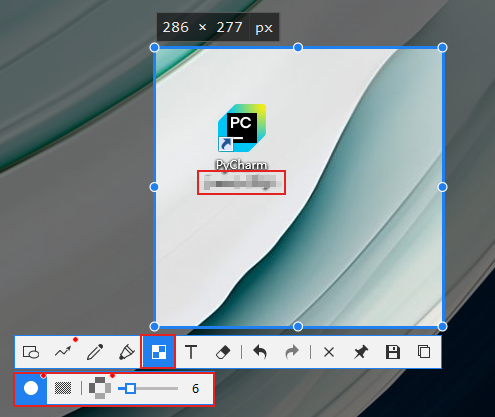
Task: Select the eraser tool
Action: (223, 352)
